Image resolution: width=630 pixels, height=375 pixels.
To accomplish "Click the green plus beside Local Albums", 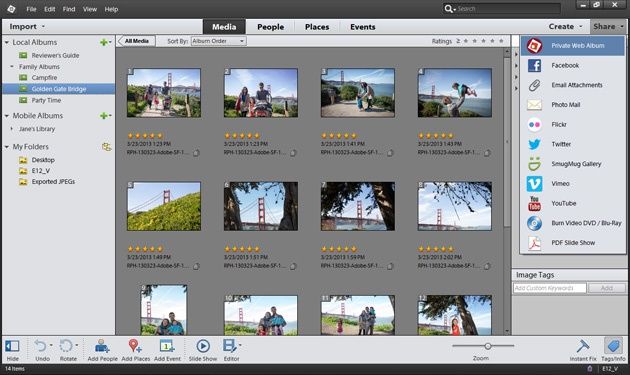I will click(104, 42).
